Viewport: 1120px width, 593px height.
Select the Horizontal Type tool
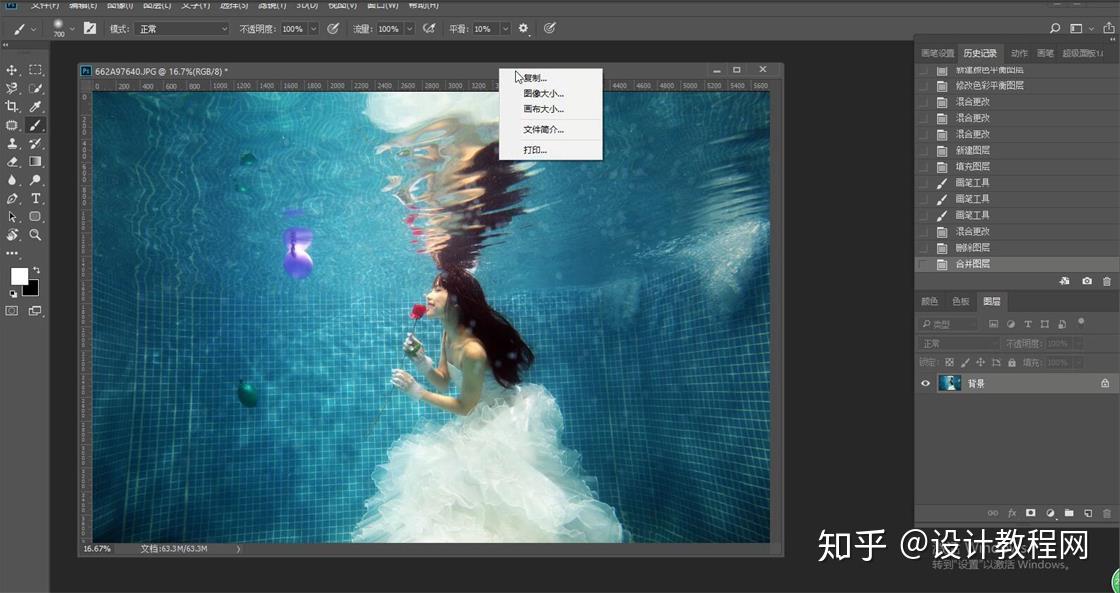(35, 199)
